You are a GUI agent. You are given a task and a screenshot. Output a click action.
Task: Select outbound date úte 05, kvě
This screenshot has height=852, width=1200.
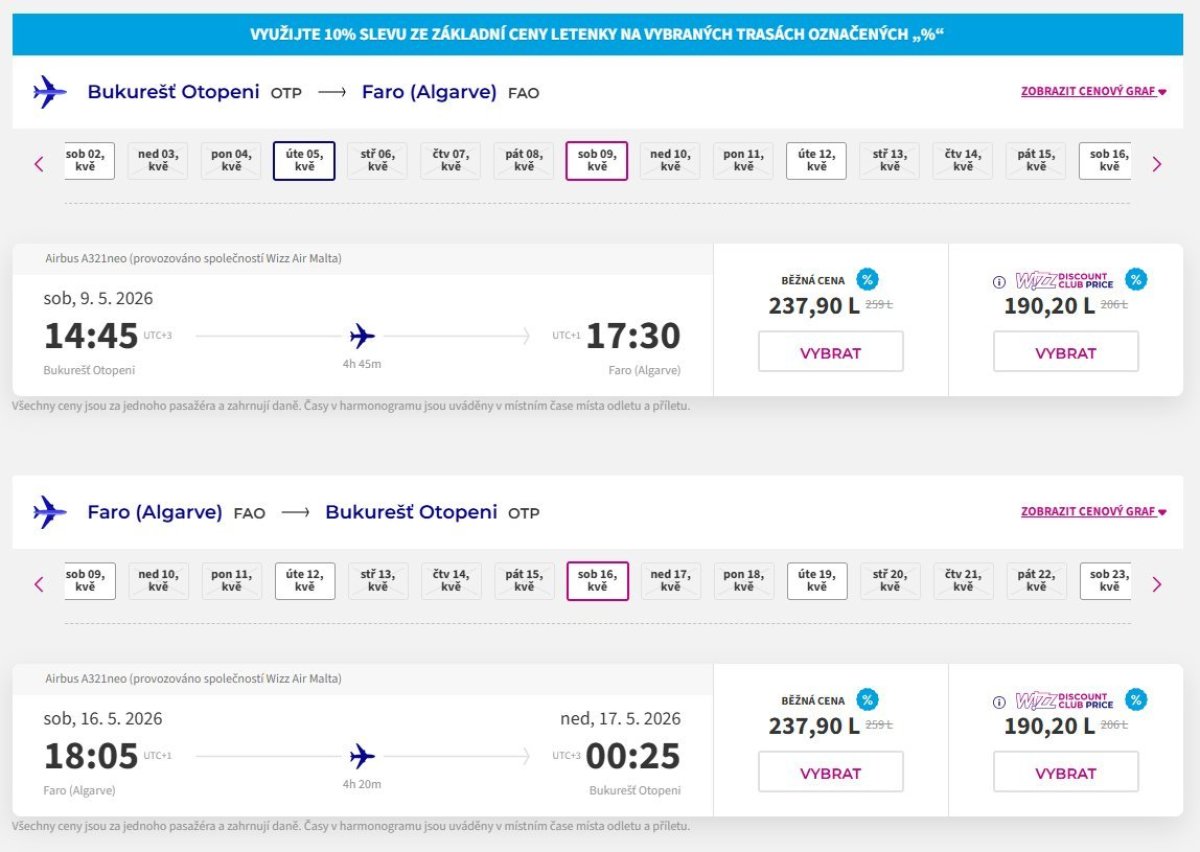[x=304, y=161]
